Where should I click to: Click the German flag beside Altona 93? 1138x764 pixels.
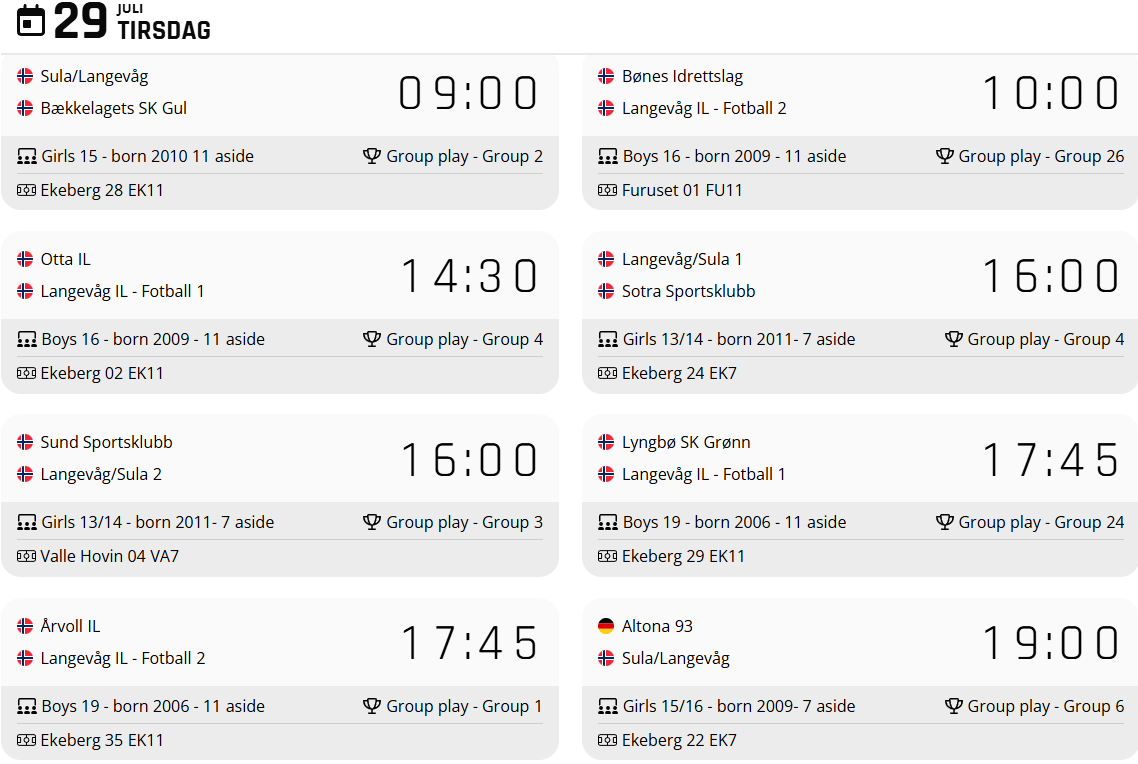click(x=606, y=626)
